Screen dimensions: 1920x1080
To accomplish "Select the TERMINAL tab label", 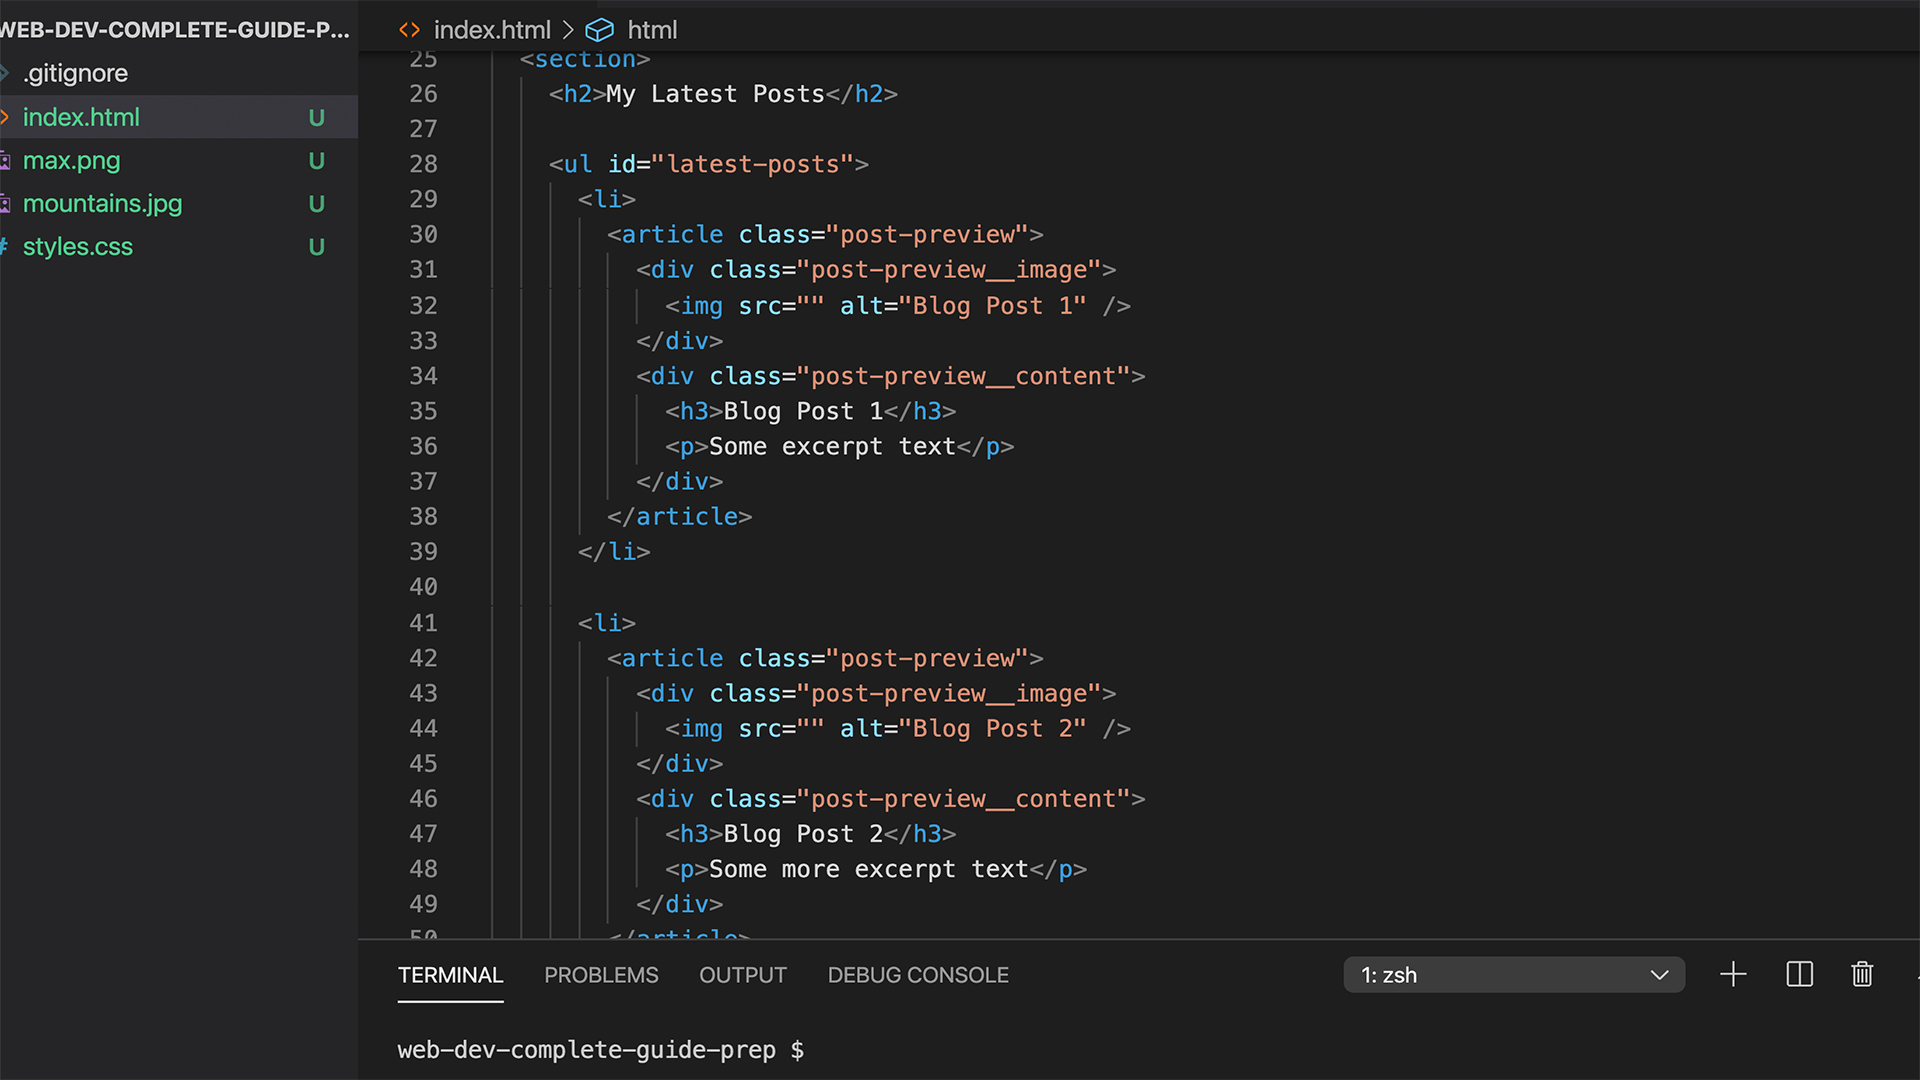I will click(x=450, y=974).
